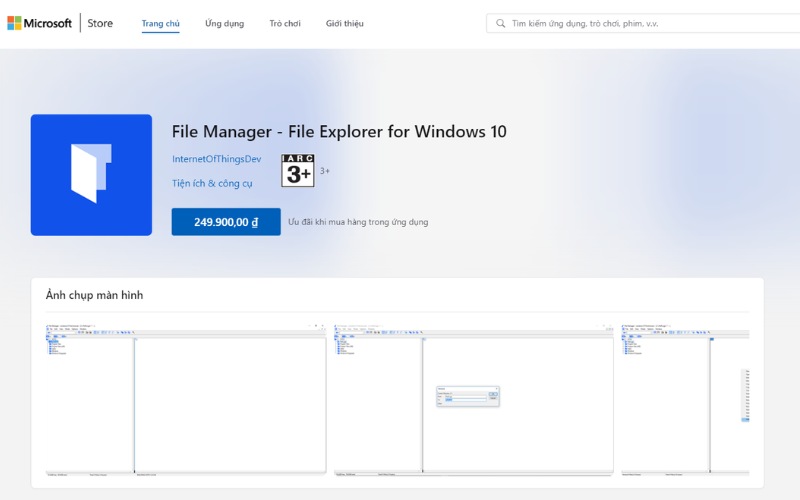View the third partially visible screenshot

coord(685,398)
